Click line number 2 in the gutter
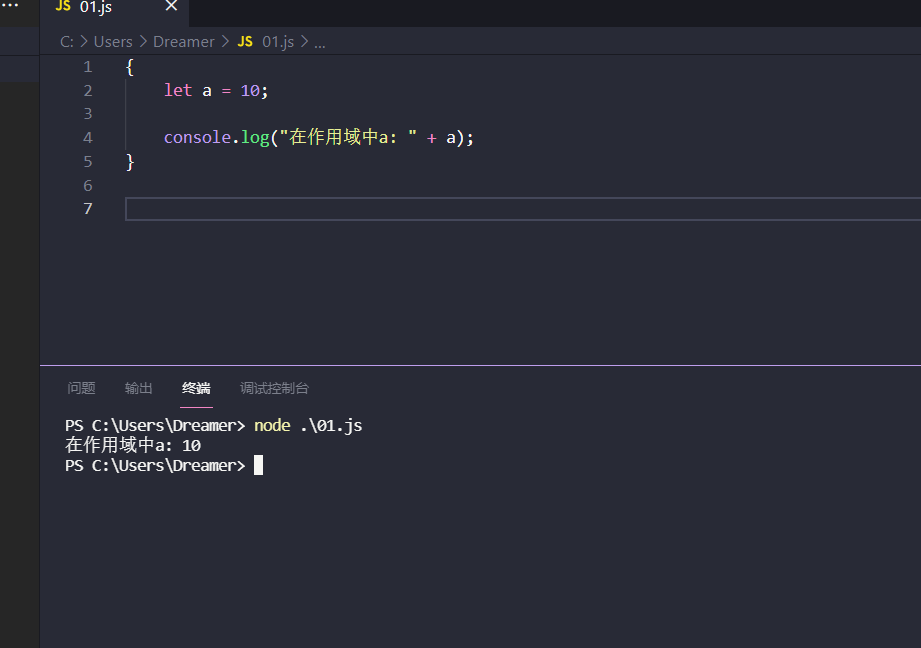 [x=88, y=90]
